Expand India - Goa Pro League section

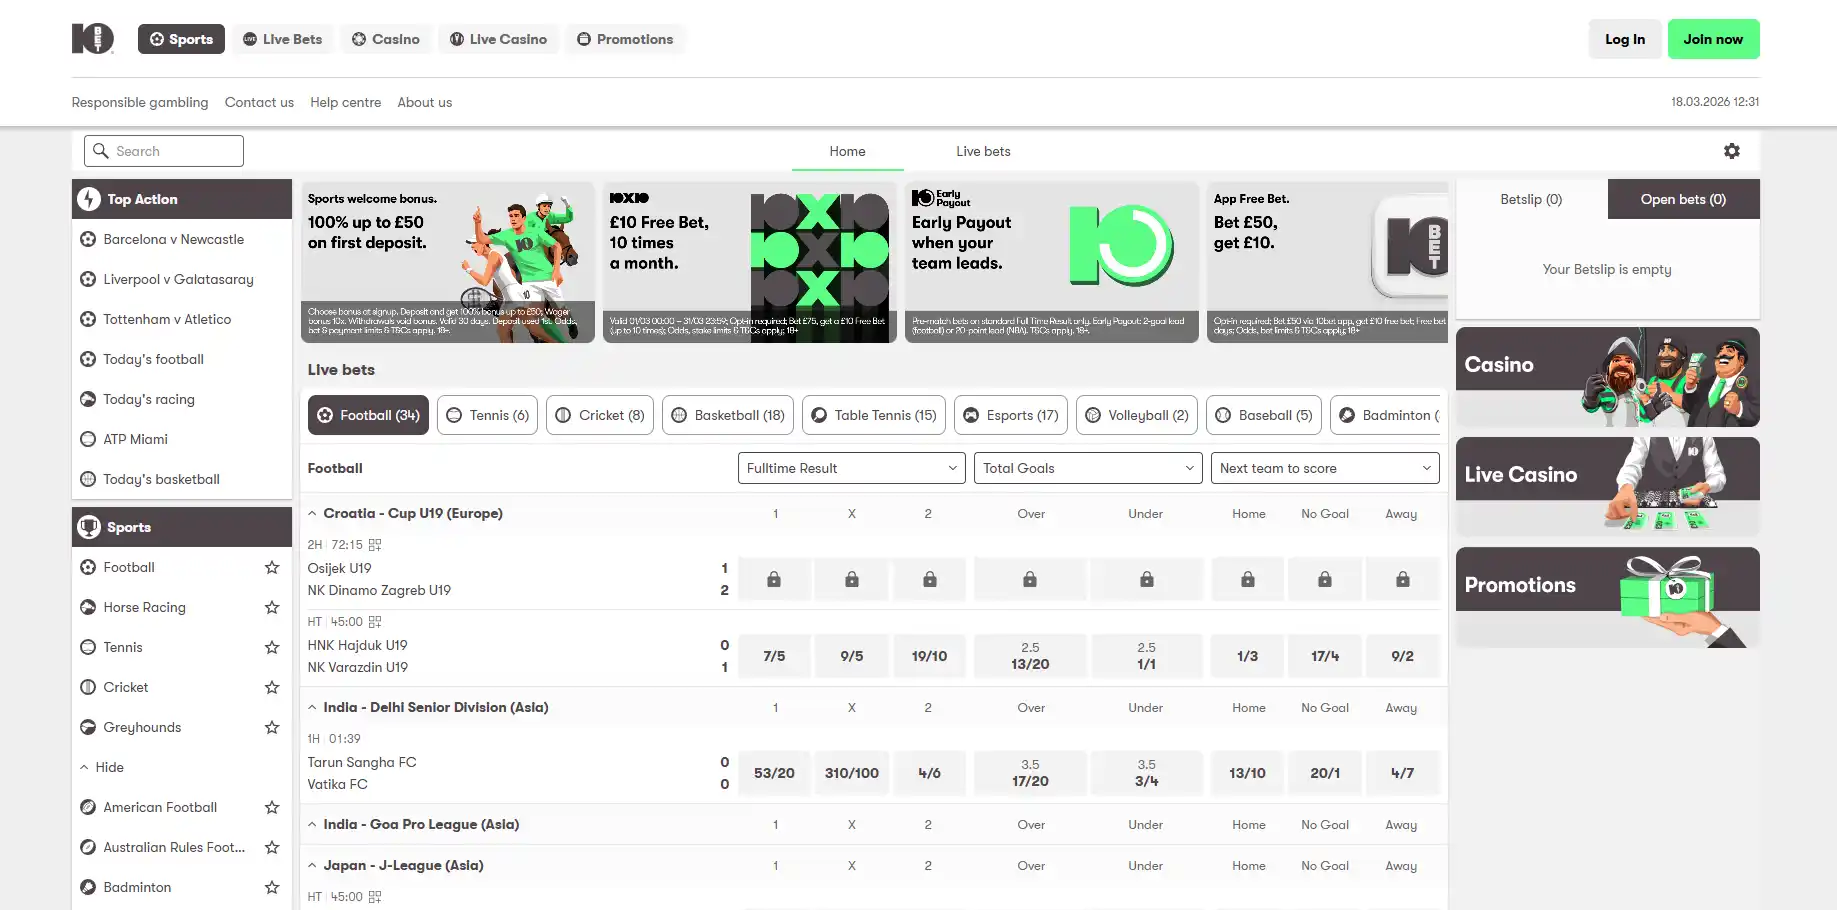(313, 824)
